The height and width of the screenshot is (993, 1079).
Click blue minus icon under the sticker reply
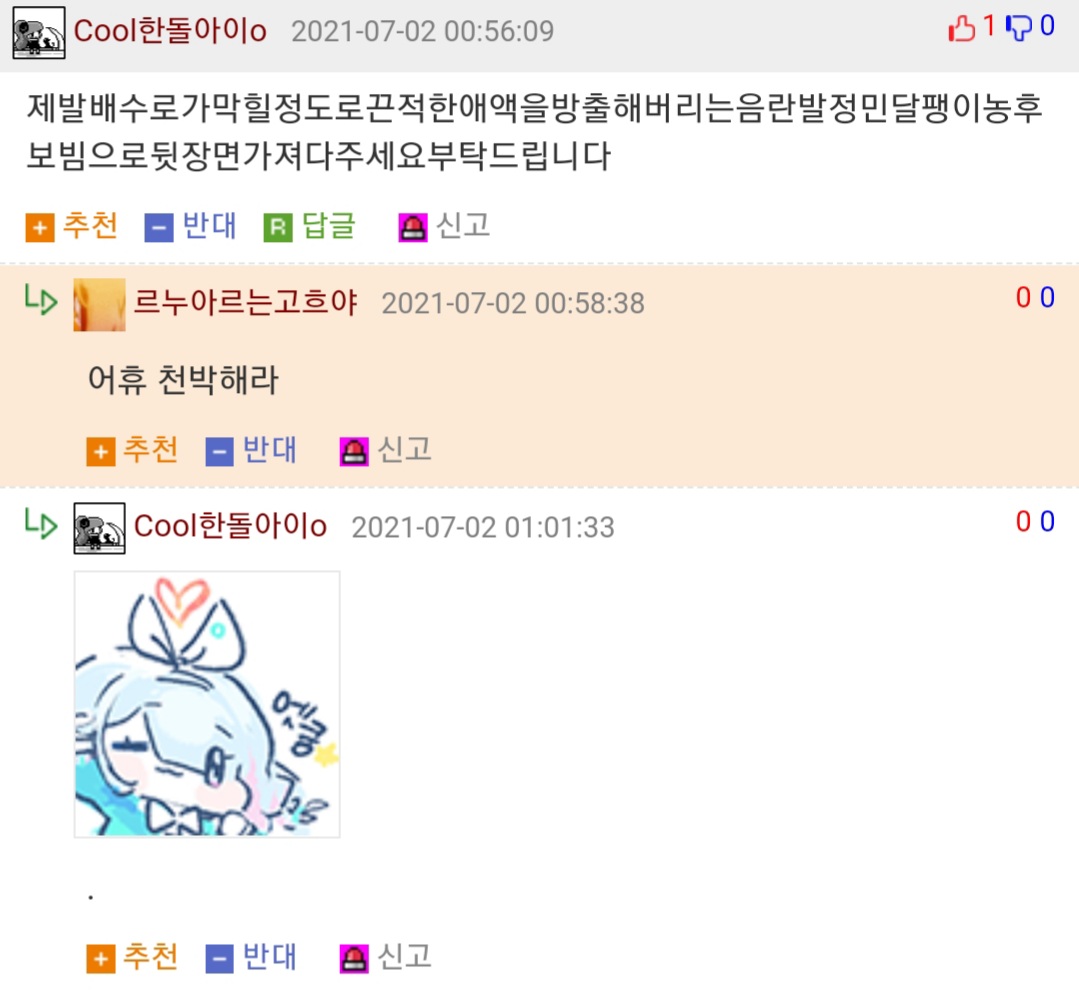[220, 959]
